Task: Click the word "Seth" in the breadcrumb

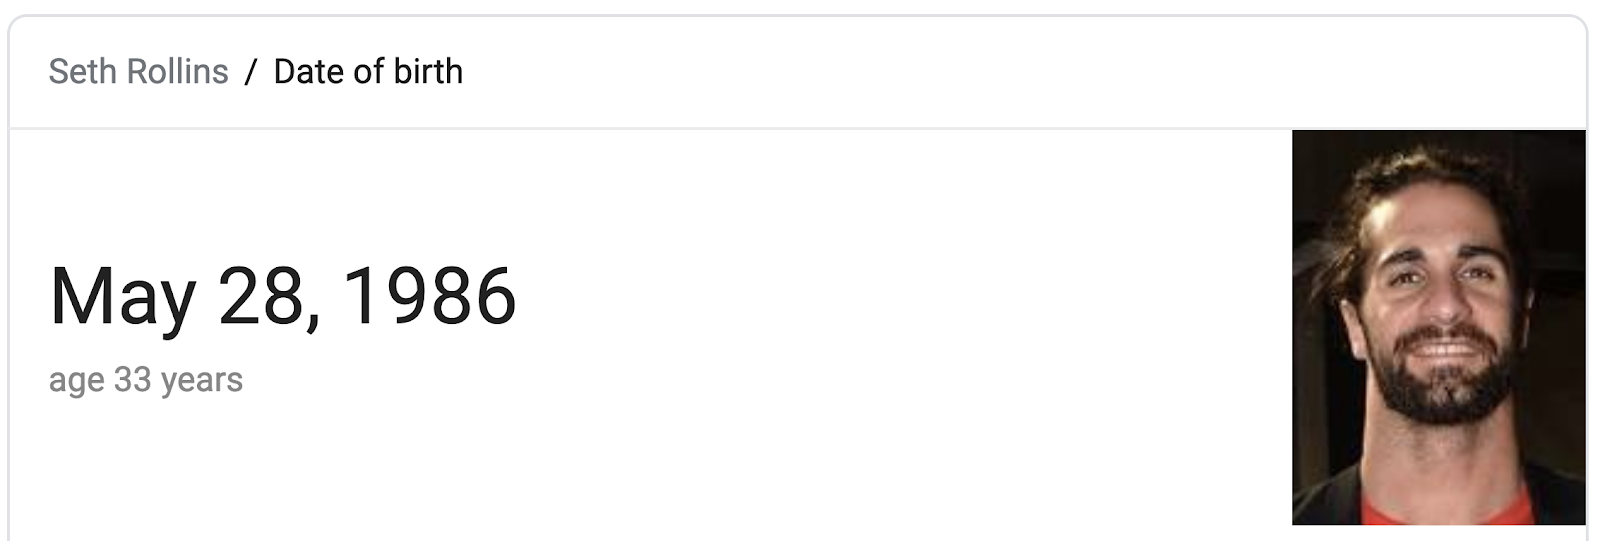Action: coord(82,72)
